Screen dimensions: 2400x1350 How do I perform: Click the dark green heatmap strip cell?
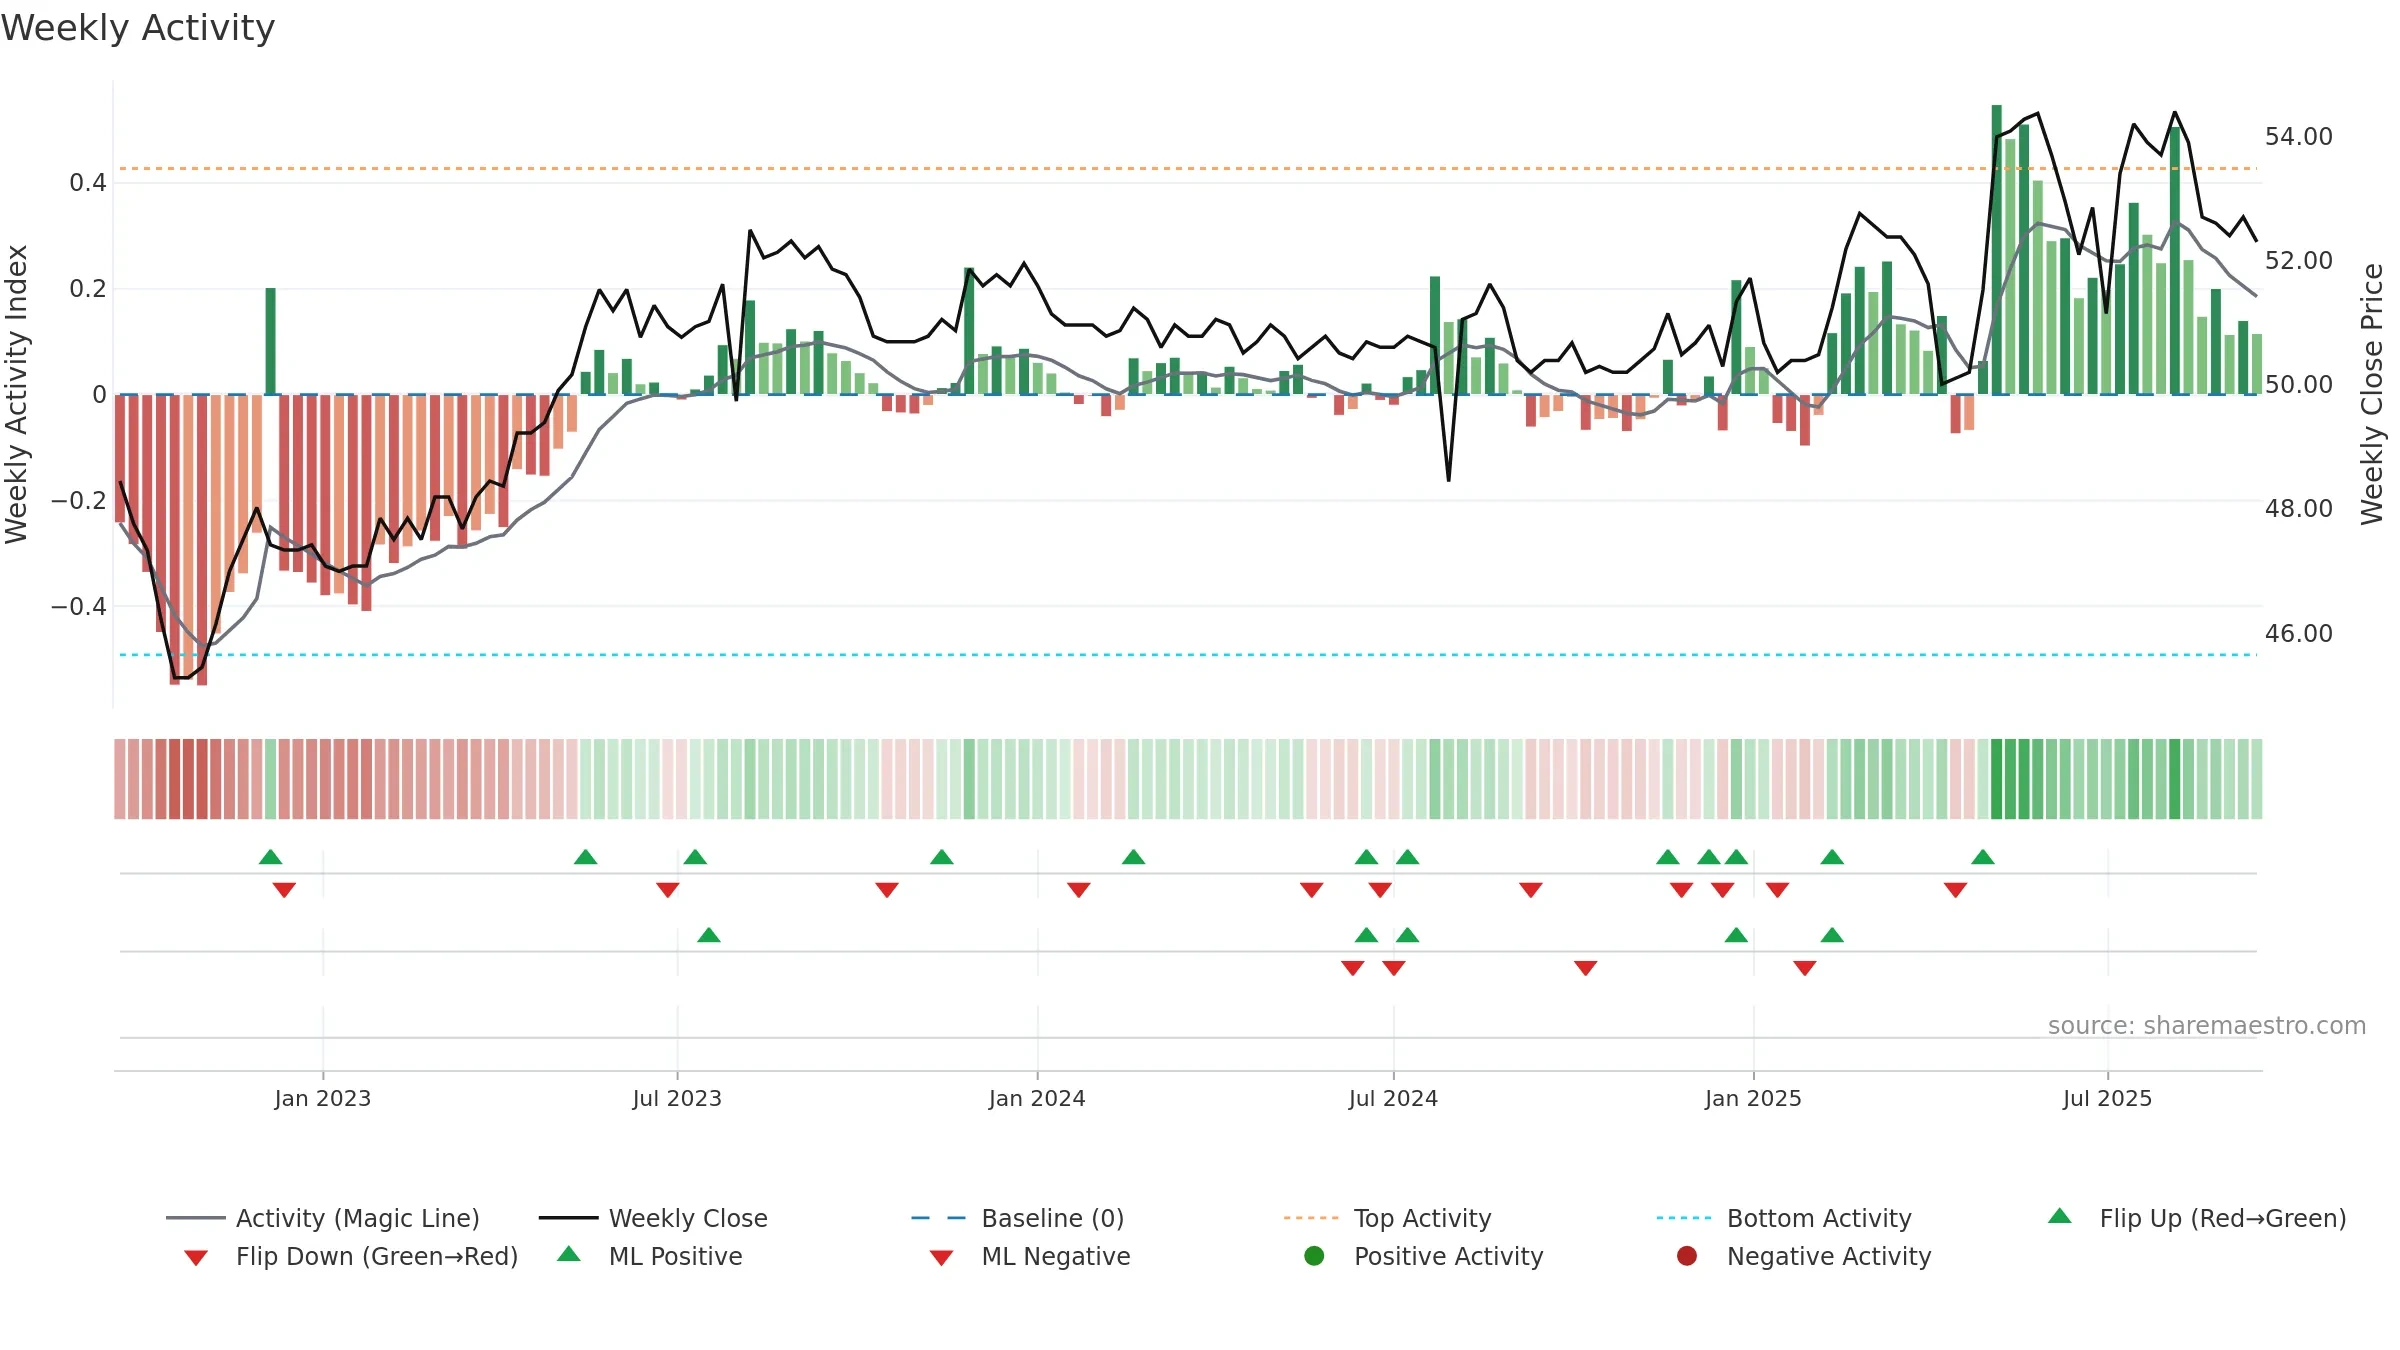pyautogui.click(x=1997, y=779)
